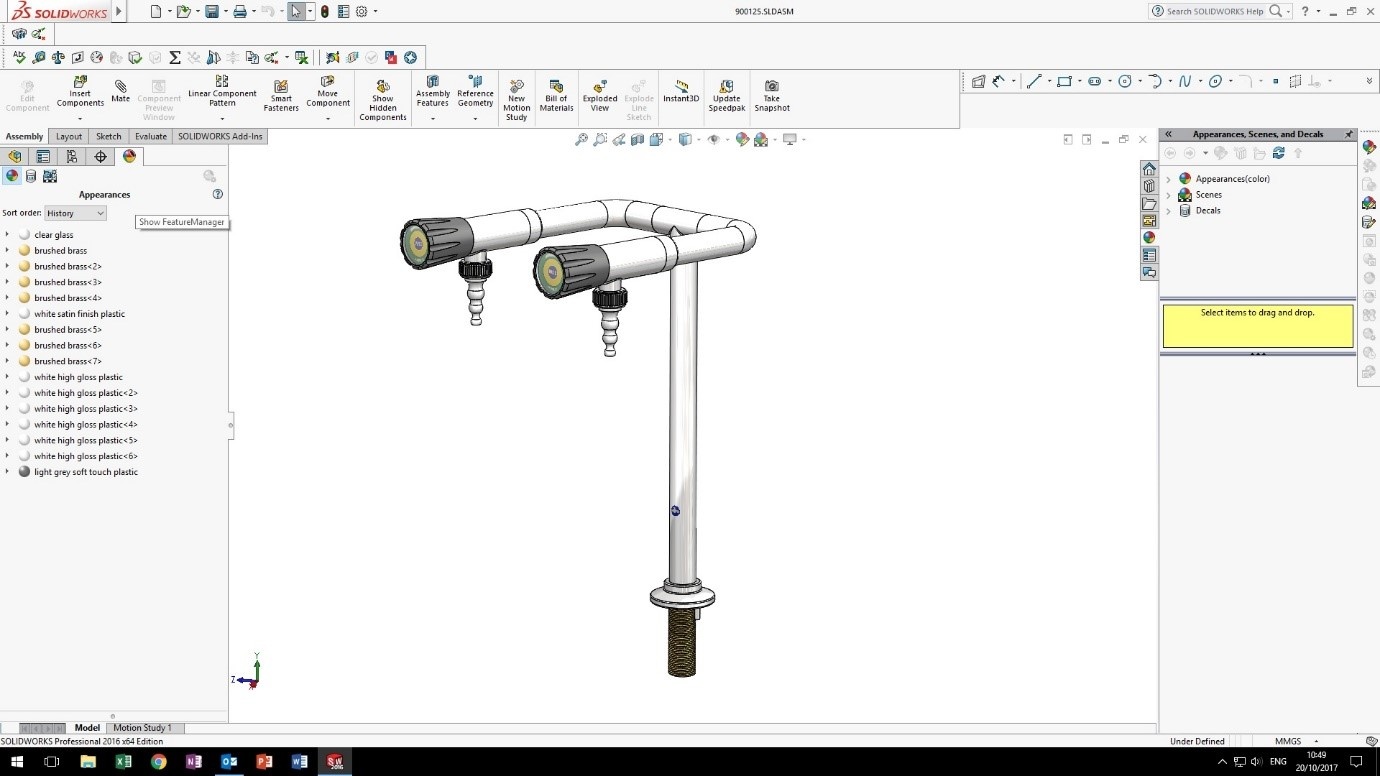Open SOLIDWORKS Resources home tab

pos(1149,168)
